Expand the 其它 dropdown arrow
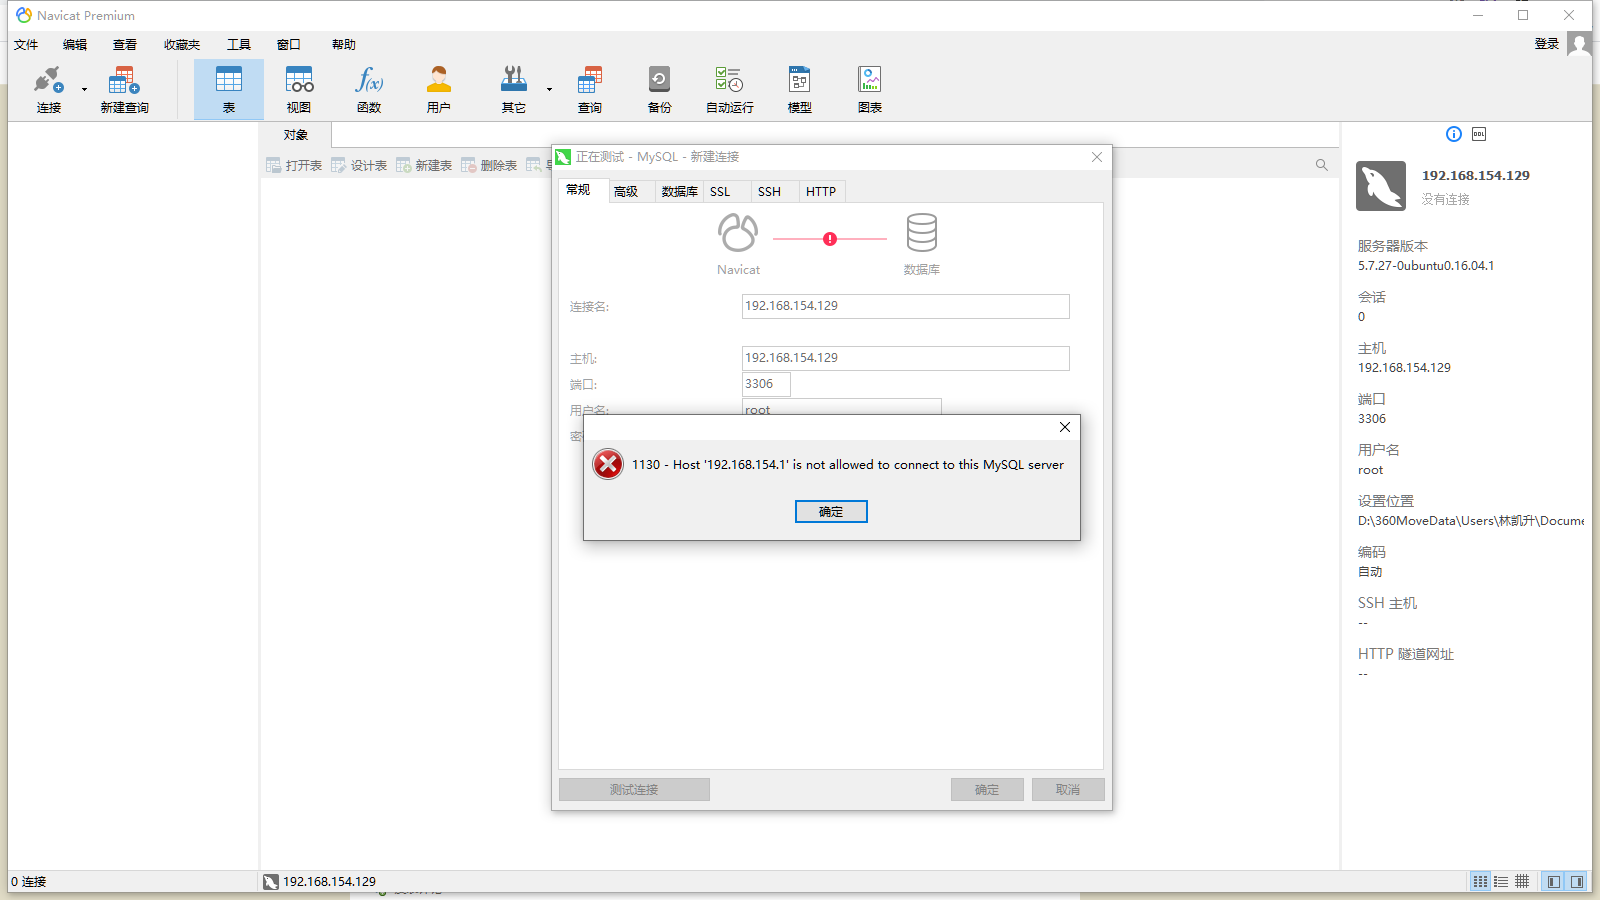Screen dimensions: 1600x900 (x=549, y=90)
